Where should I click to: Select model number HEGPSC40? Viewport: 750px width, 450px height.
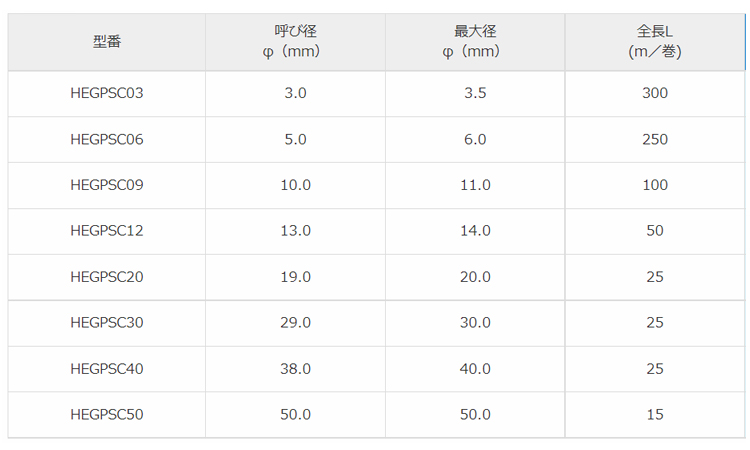[x=107, y=369]
